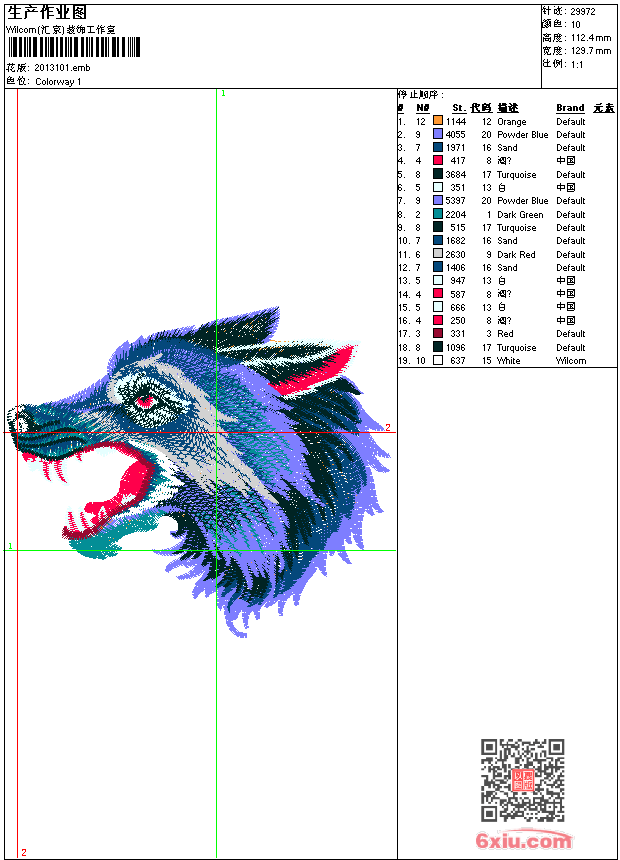
Task: Select the Sand swatch beside 1682
Action: 438,240
